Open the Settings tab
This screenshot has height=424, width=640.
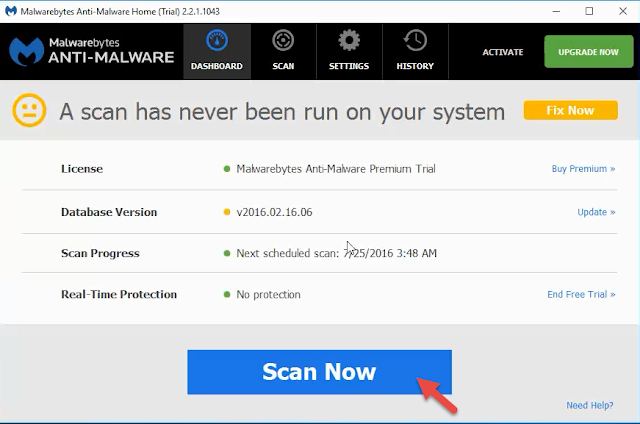point(349,51)
